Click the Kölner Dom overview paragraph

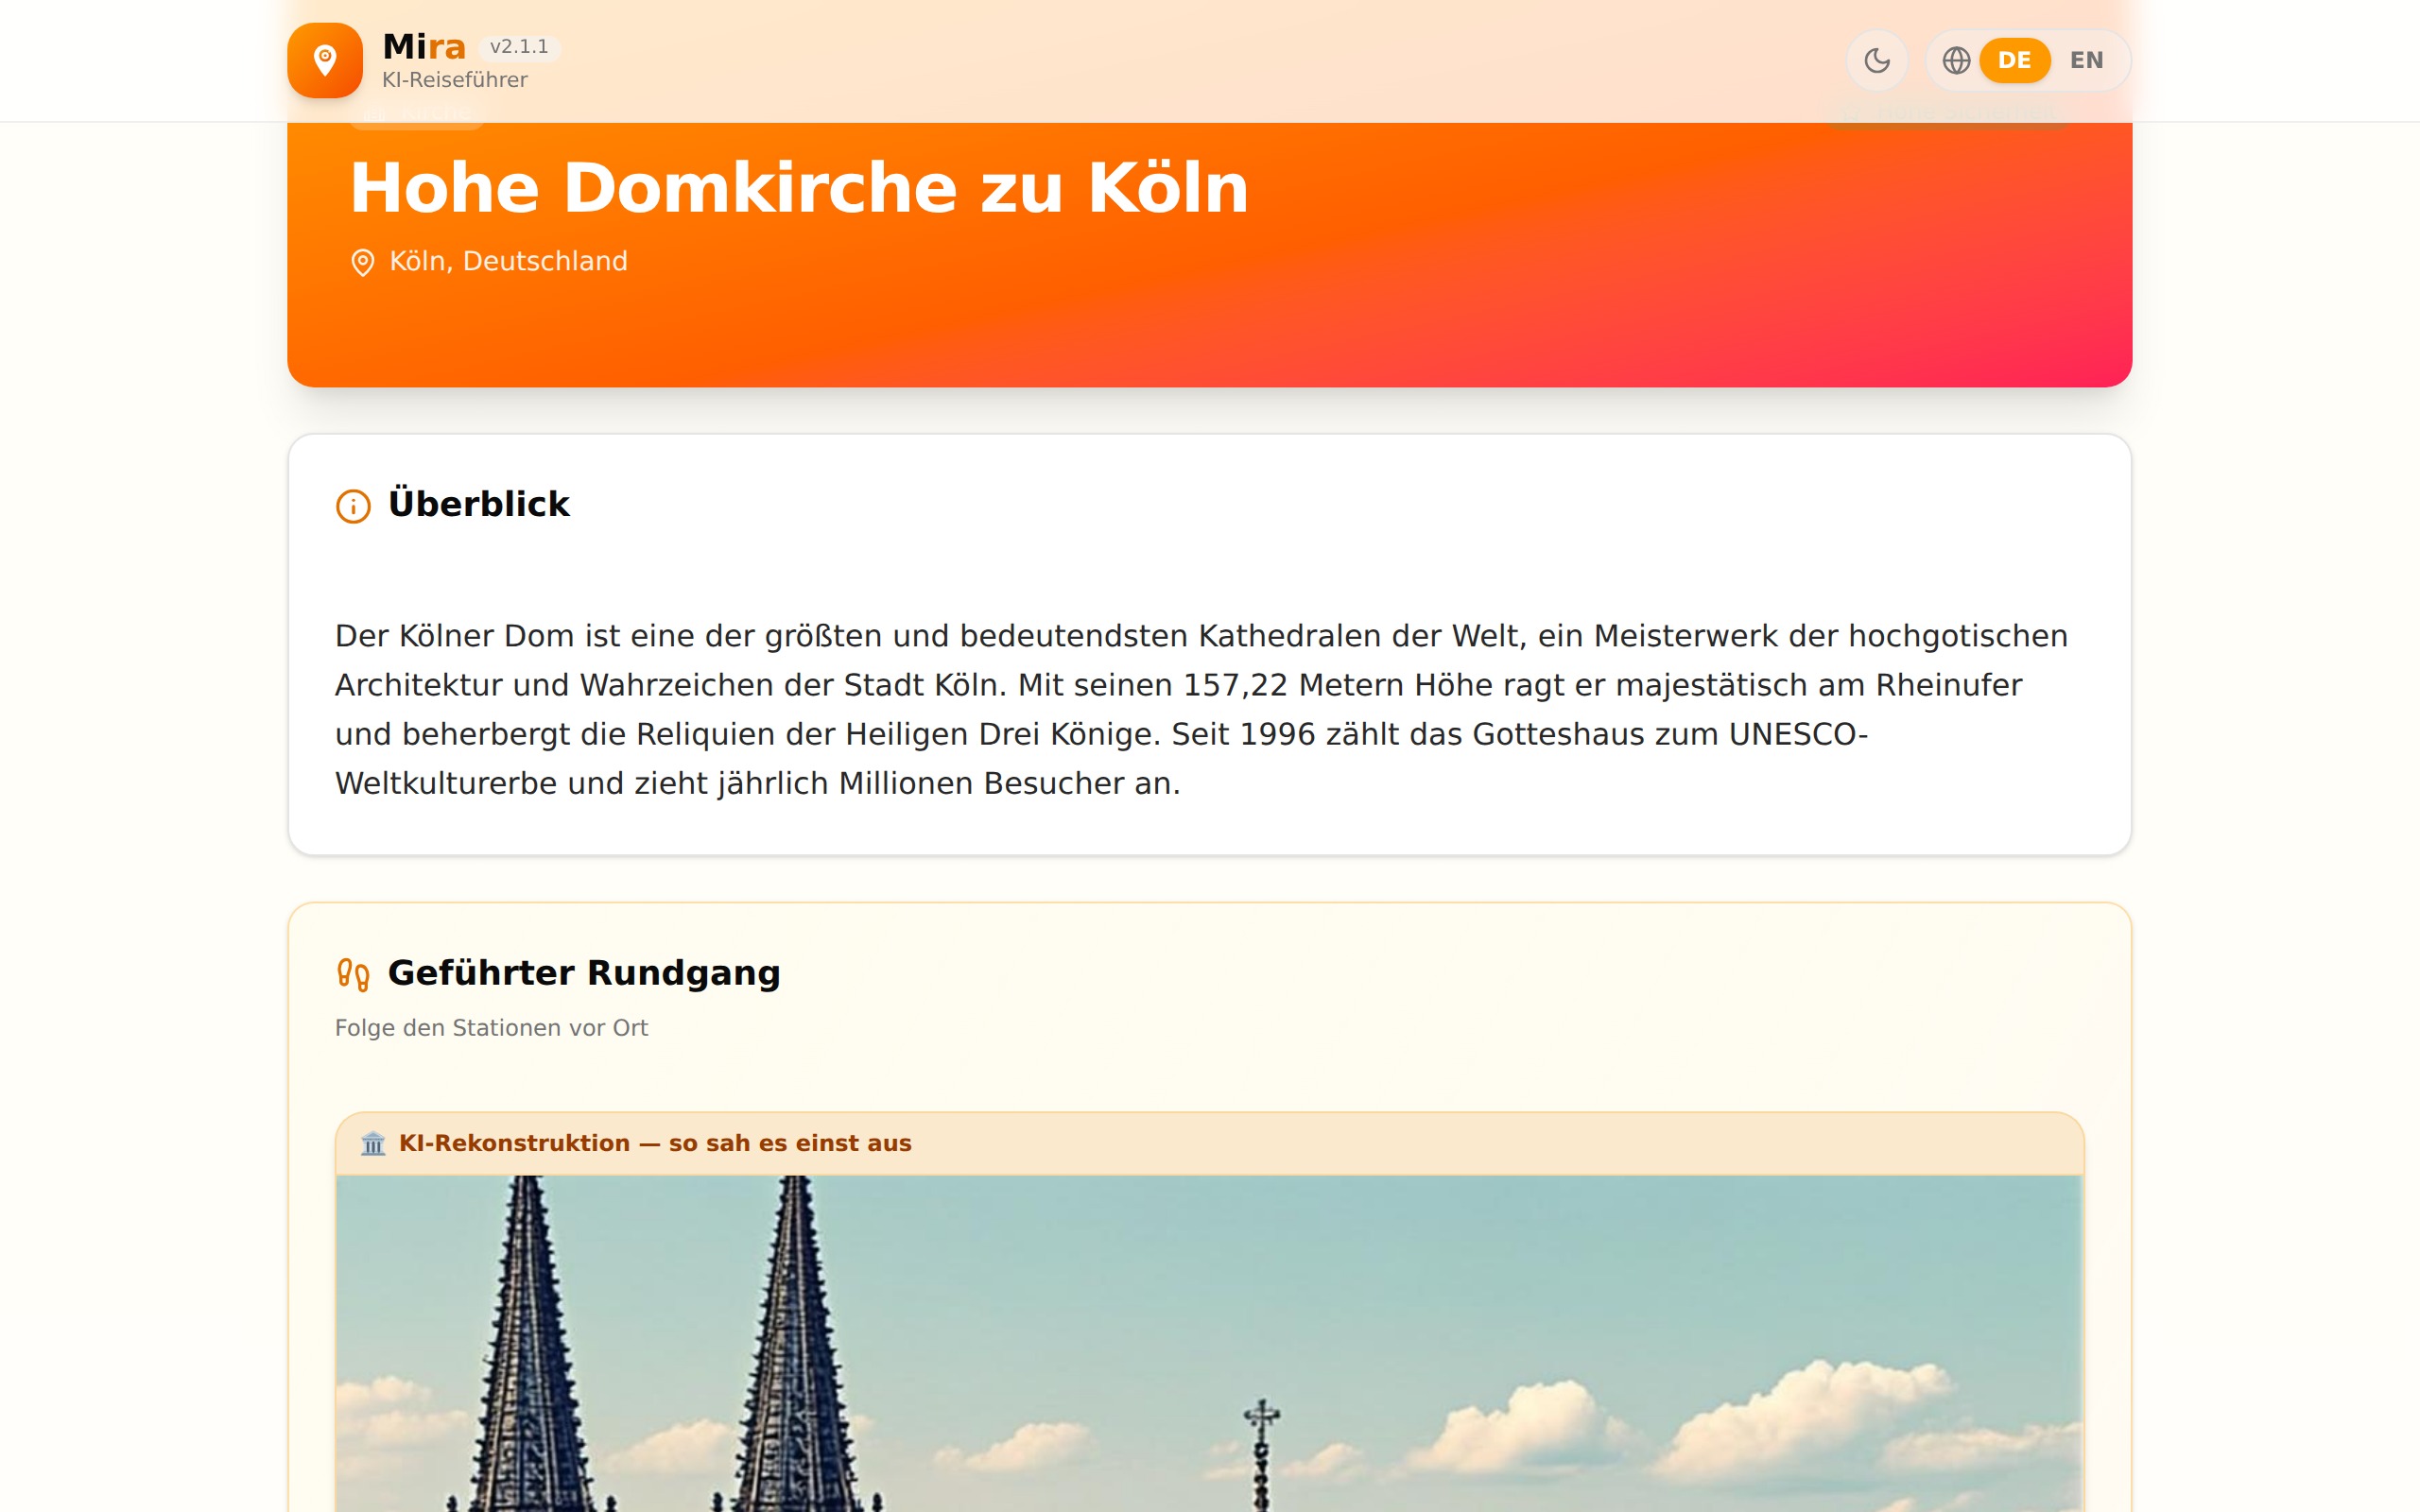pos(1201,709)
